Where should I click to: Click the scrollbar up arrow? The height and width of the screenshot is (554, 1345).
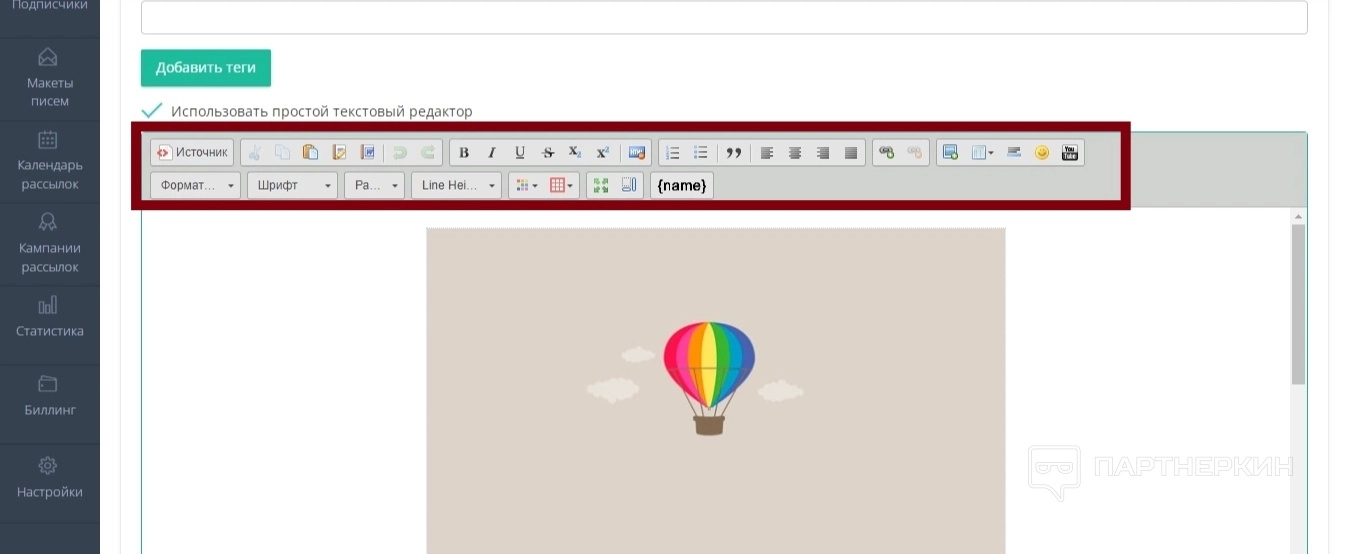pyautogui.click(x=1298, y=216)
